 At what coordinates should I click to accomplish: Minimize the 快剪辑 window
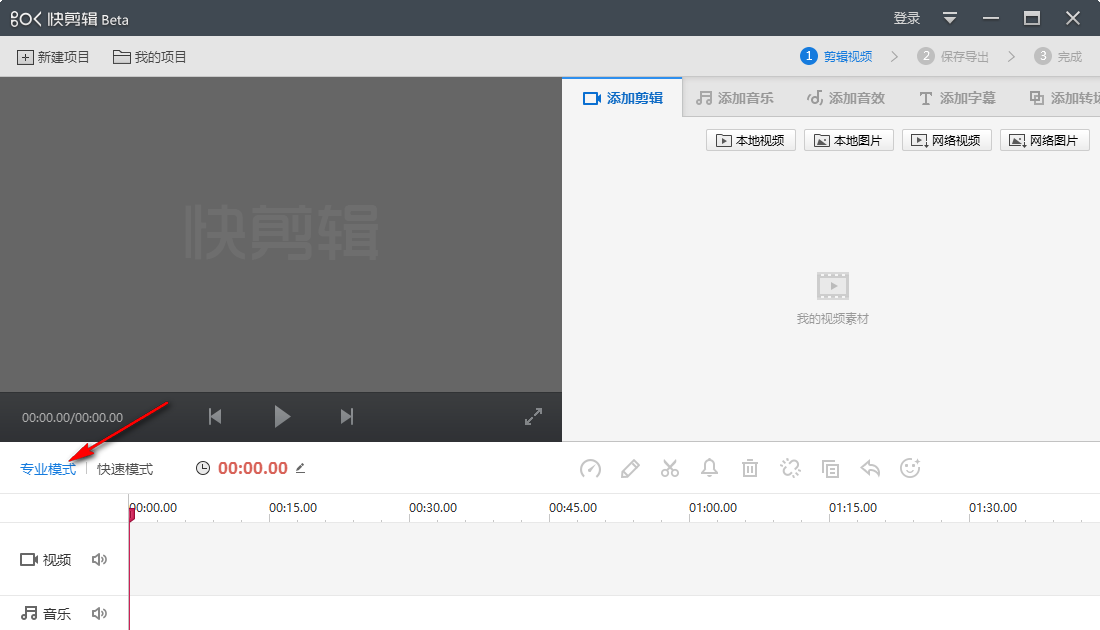[x=991, y=19]
